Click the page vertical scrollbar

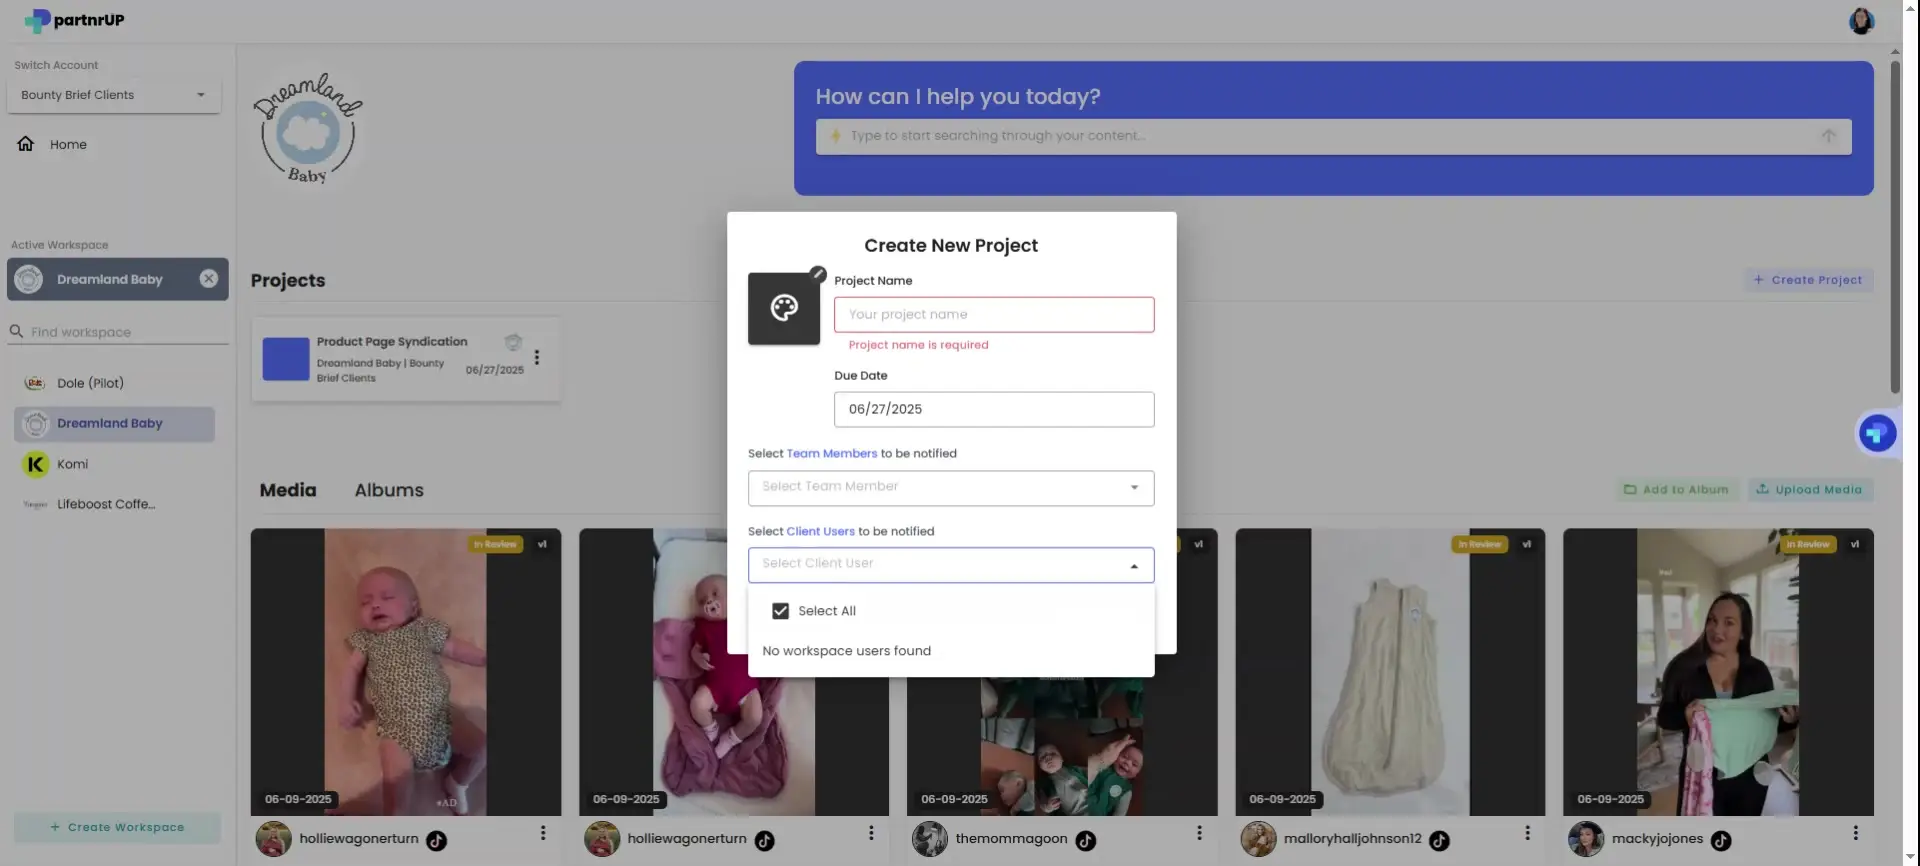point(1895,228)
